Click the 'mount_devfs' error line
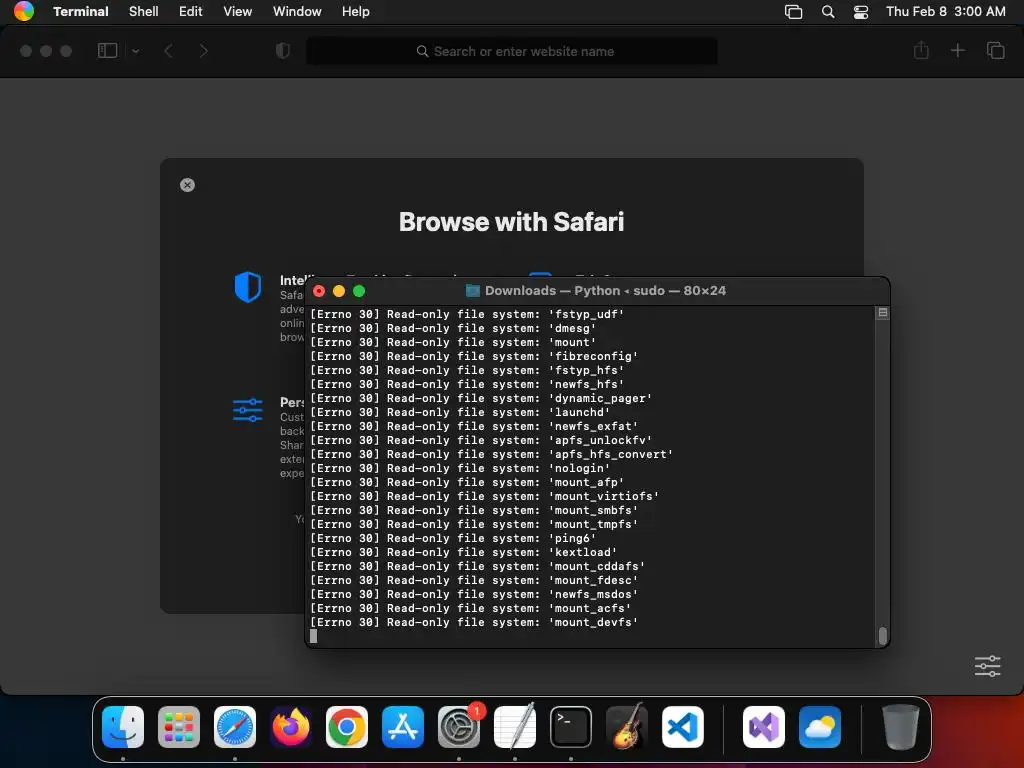Screen dimensions: 1024x768 474,622
